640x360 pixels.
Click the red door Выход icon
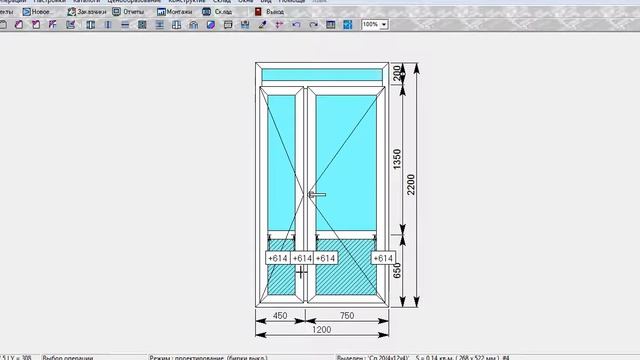tap(258, 12)
